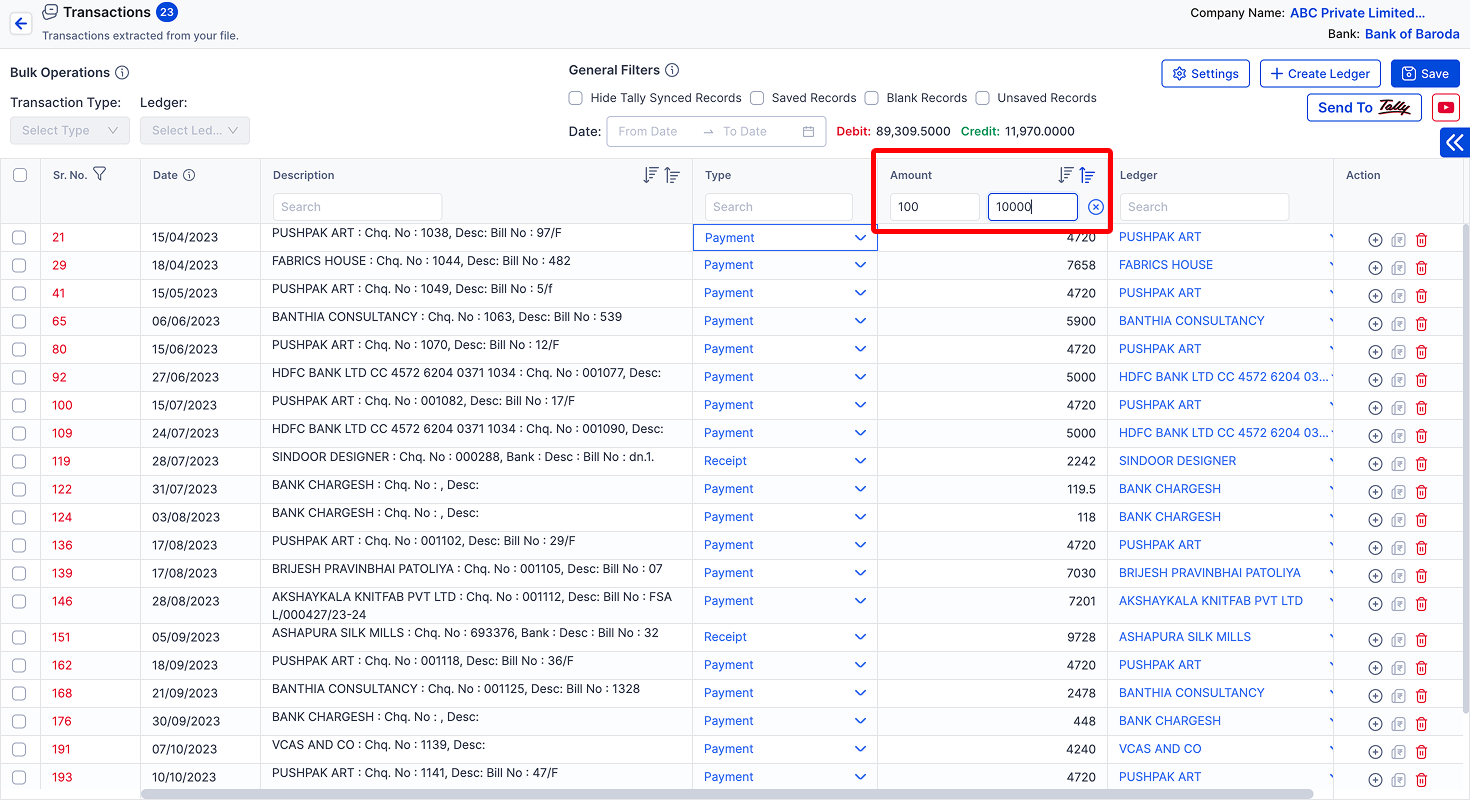This screenshot has width=1470, height=800.
Task: Send transactions to Tally
Action: coord(1364,108)
